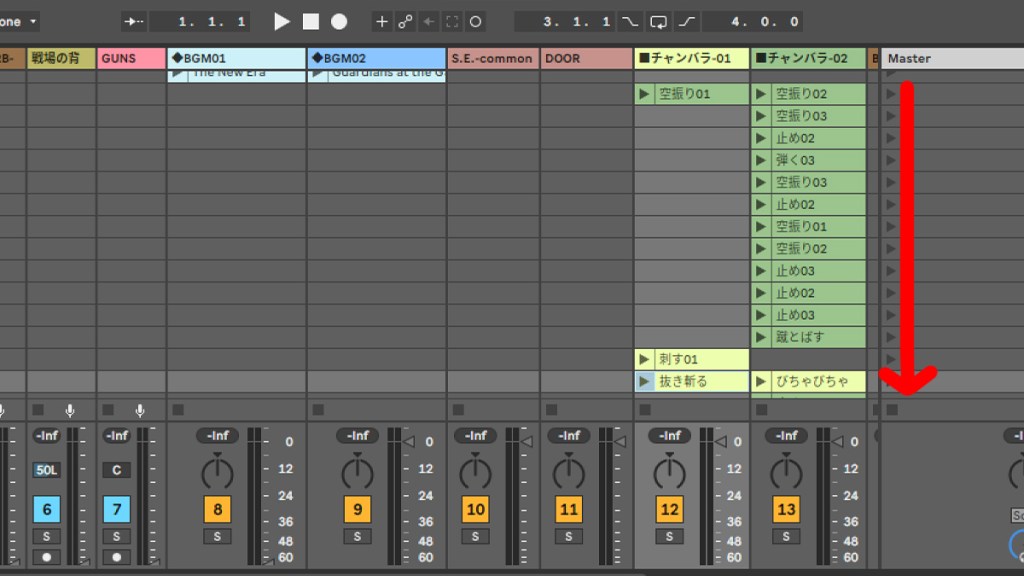Viewport: 1024px width, 576px height.
Task: Toggle the MIDI Arrangement Overdub plus icon
Action: [382, 21]
